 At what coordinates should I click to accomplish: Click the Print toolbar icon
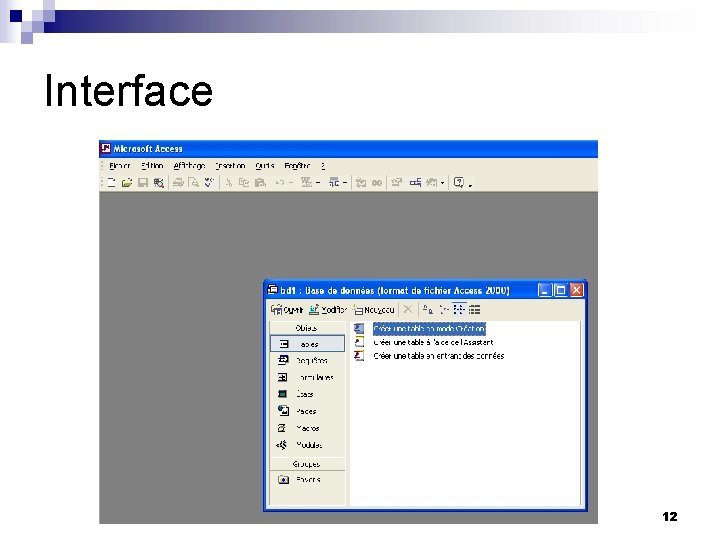pos(178,183)
